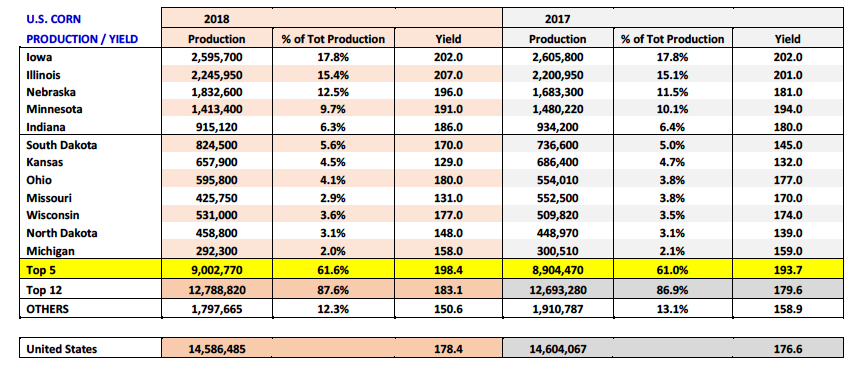Image resolution: width=856 pixels, height=368 pixels.
Task: Select Top 5 2018 production 9,002,770
Action: (x=217, y=269)
